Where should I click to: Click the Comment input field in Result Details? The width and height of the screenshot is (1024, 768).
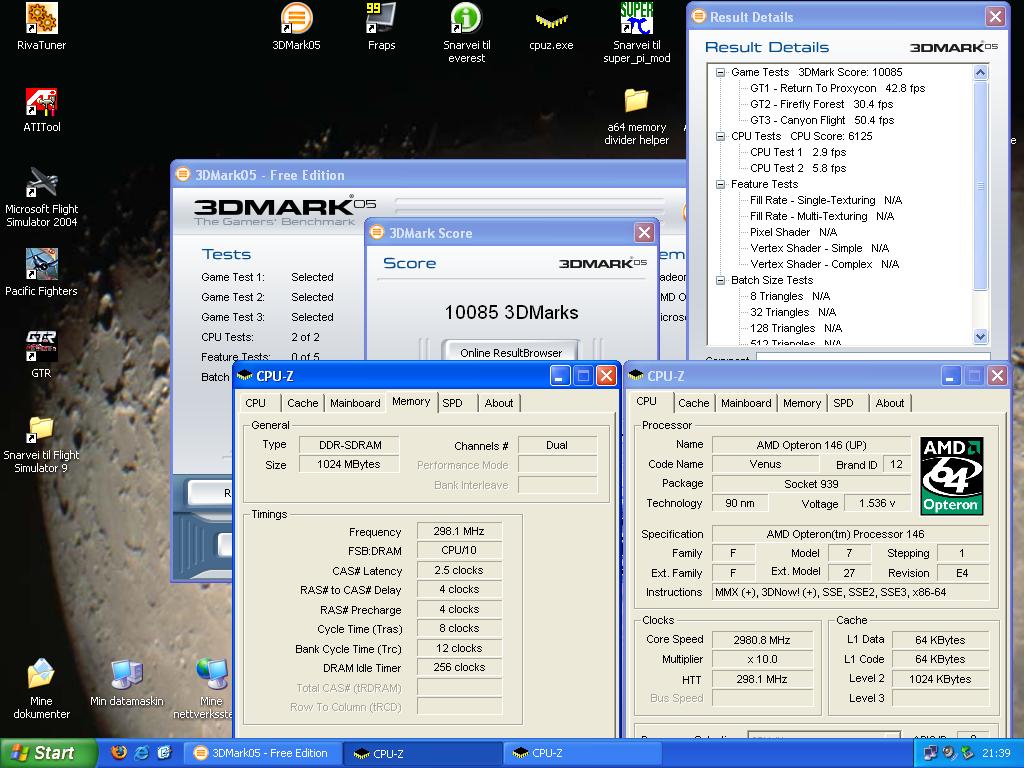(872, 358)
